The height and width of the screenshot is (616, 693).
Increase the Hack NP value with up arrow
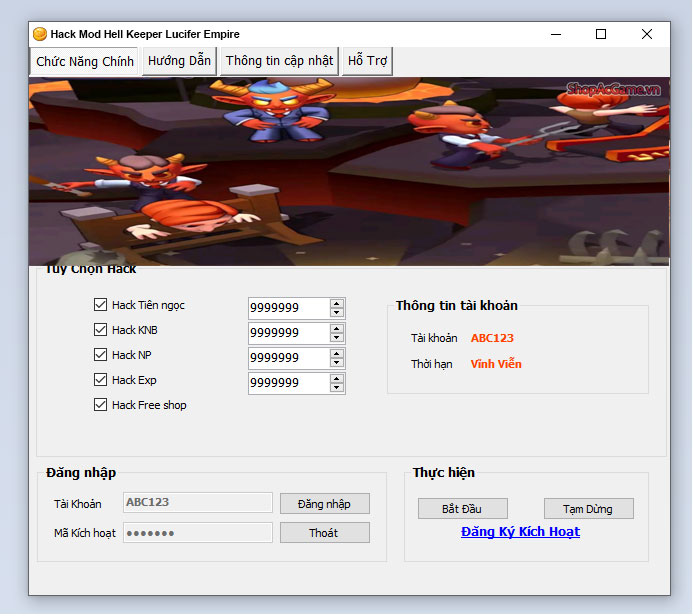pyautogui.click(x=337, y=354)
